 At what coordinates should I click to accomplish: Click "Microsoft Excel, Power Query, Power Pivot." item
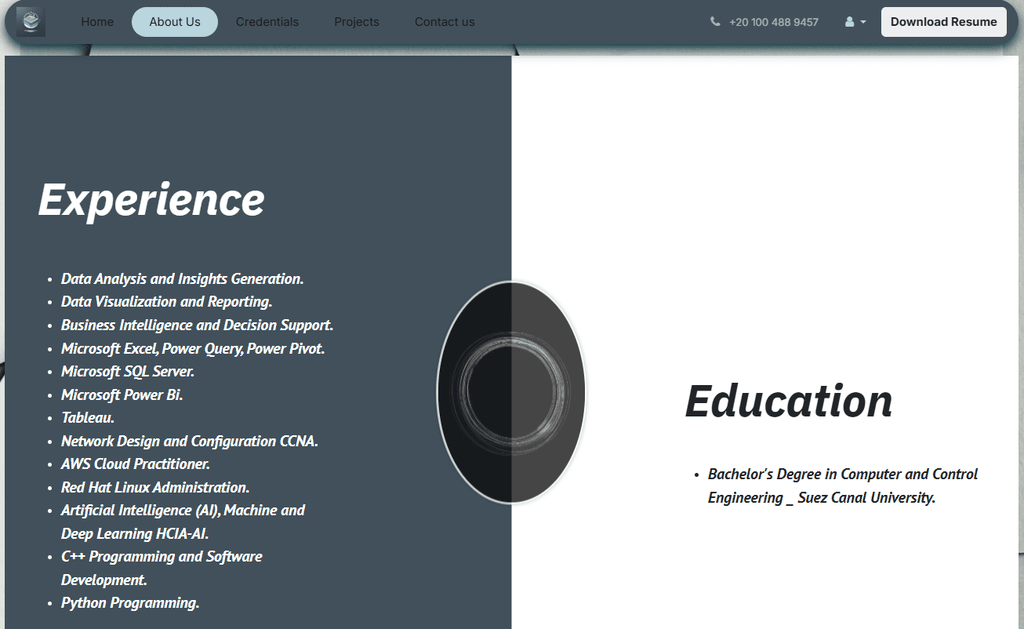tap(193, 349)
